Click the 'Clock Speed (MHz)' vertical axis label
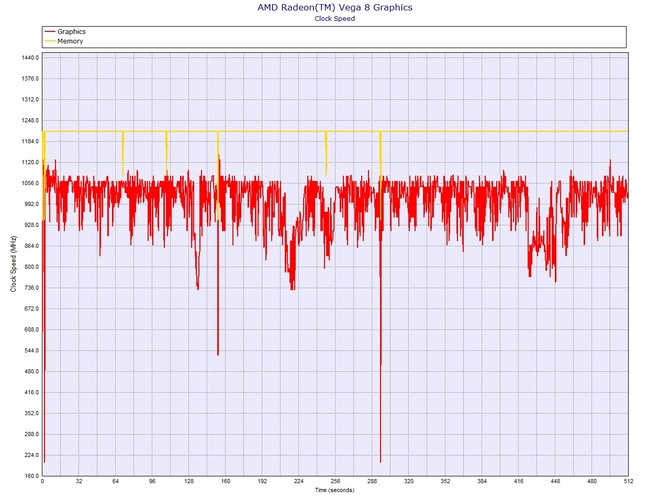This screenshot has height=502, width=670. (x=13, y=264)
